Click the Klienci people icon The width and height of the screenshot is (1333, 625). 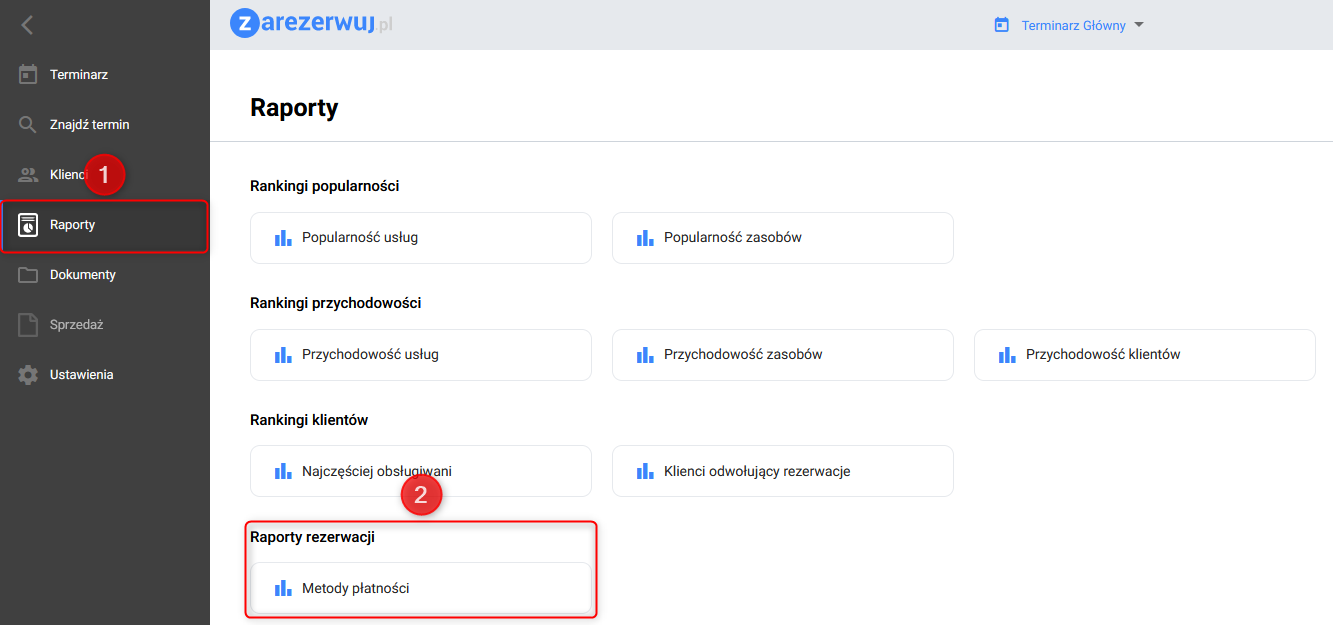click(28, 175)
